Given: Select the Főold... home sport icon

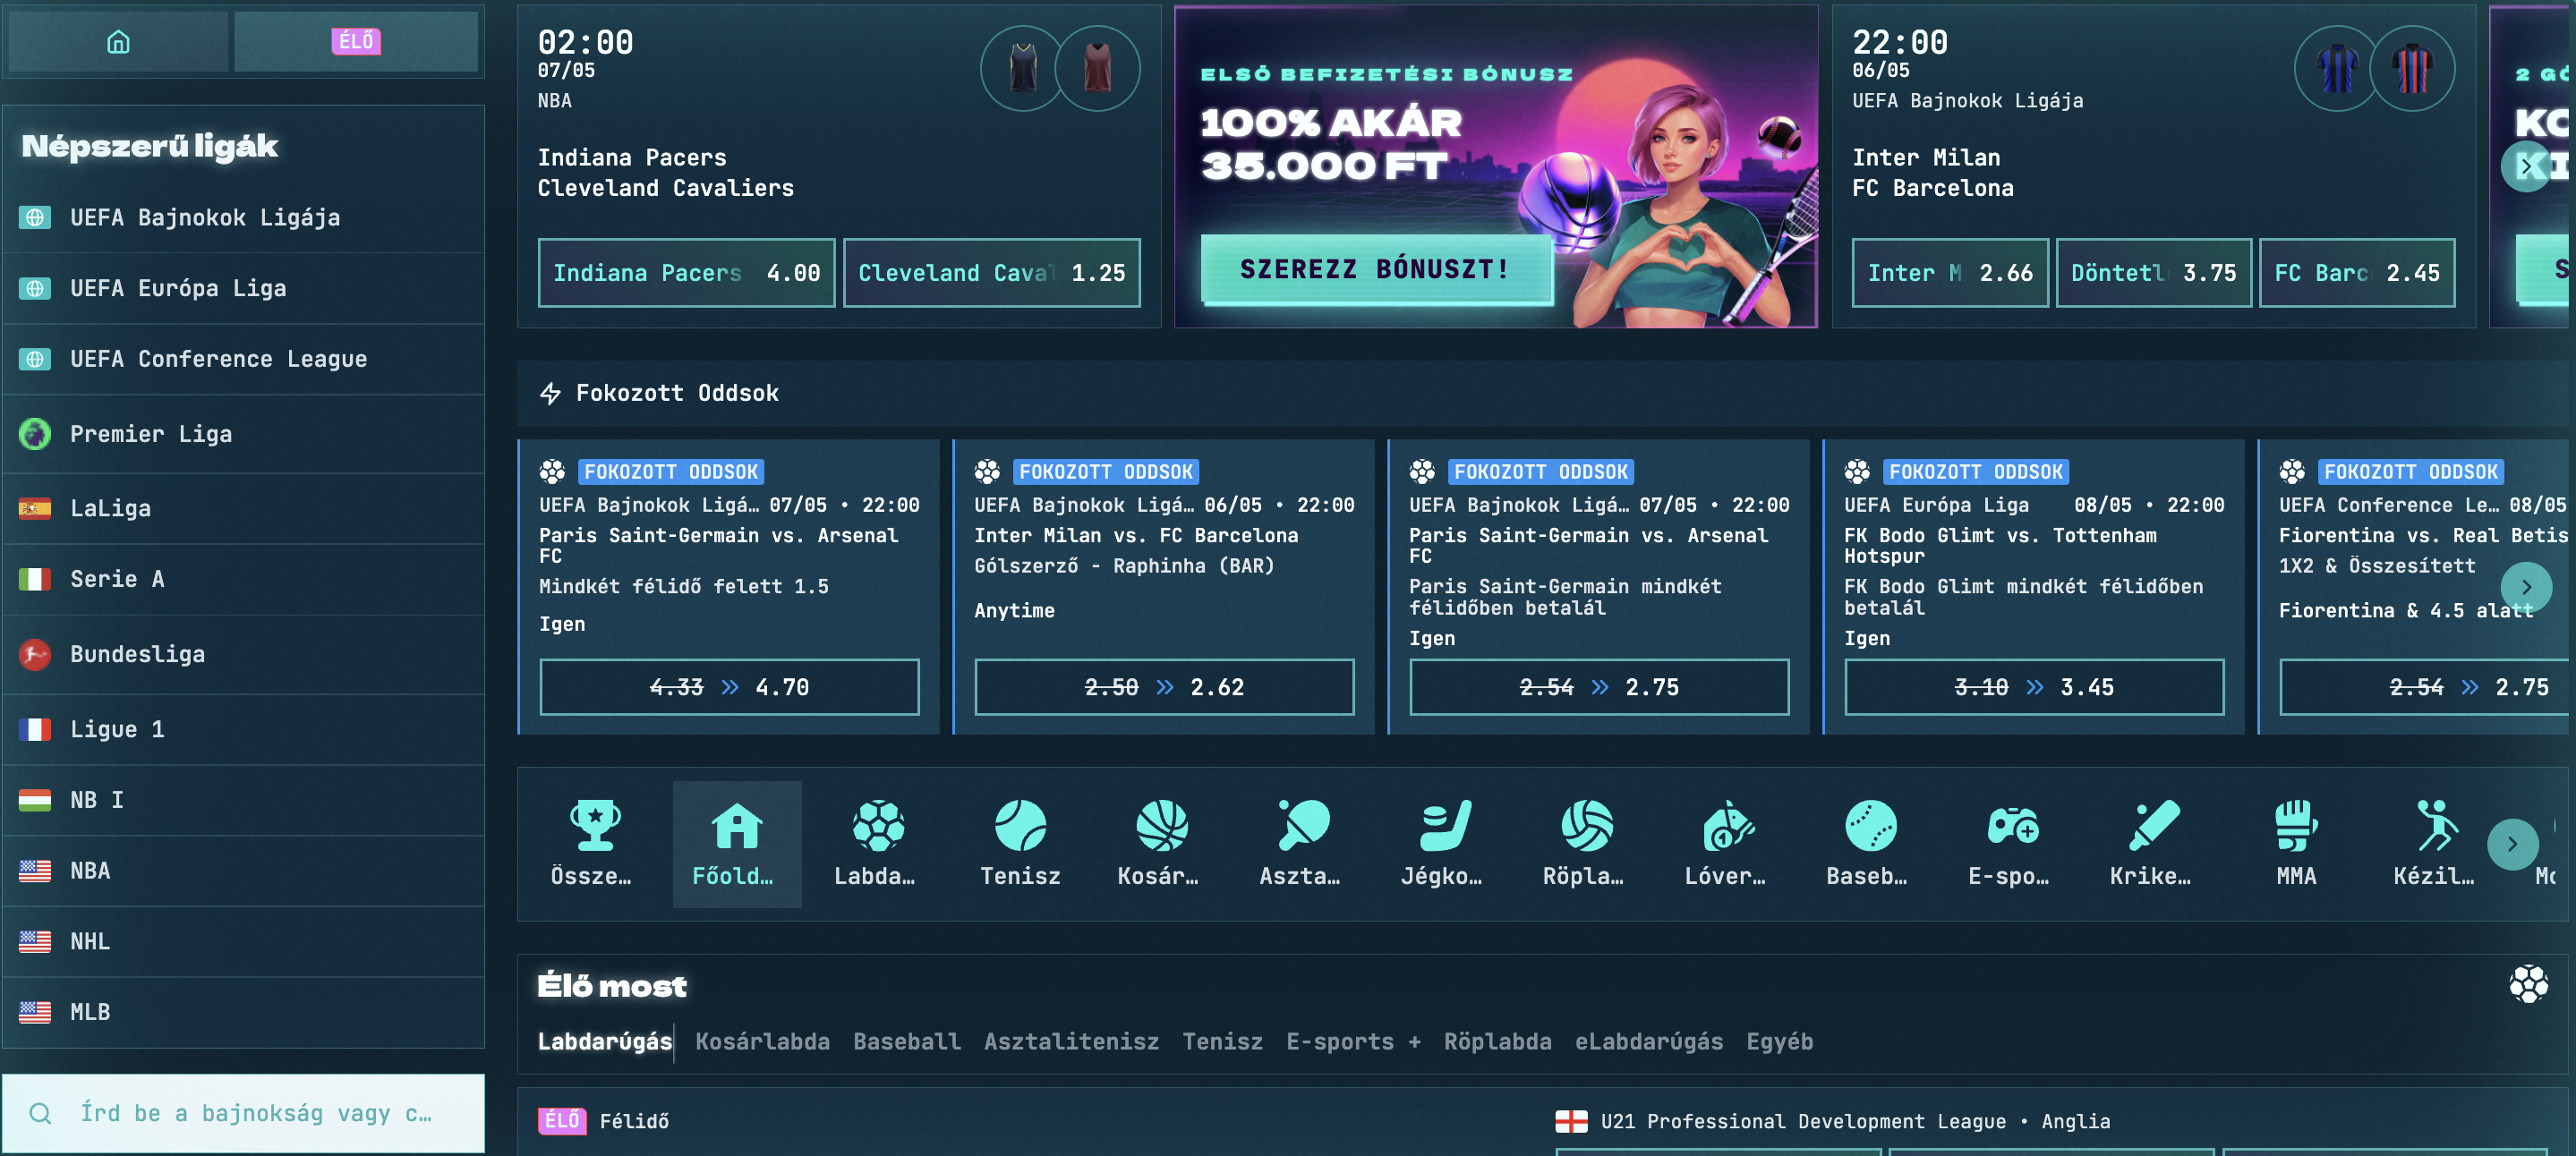Looking at the screenshot, I should 736,844.
